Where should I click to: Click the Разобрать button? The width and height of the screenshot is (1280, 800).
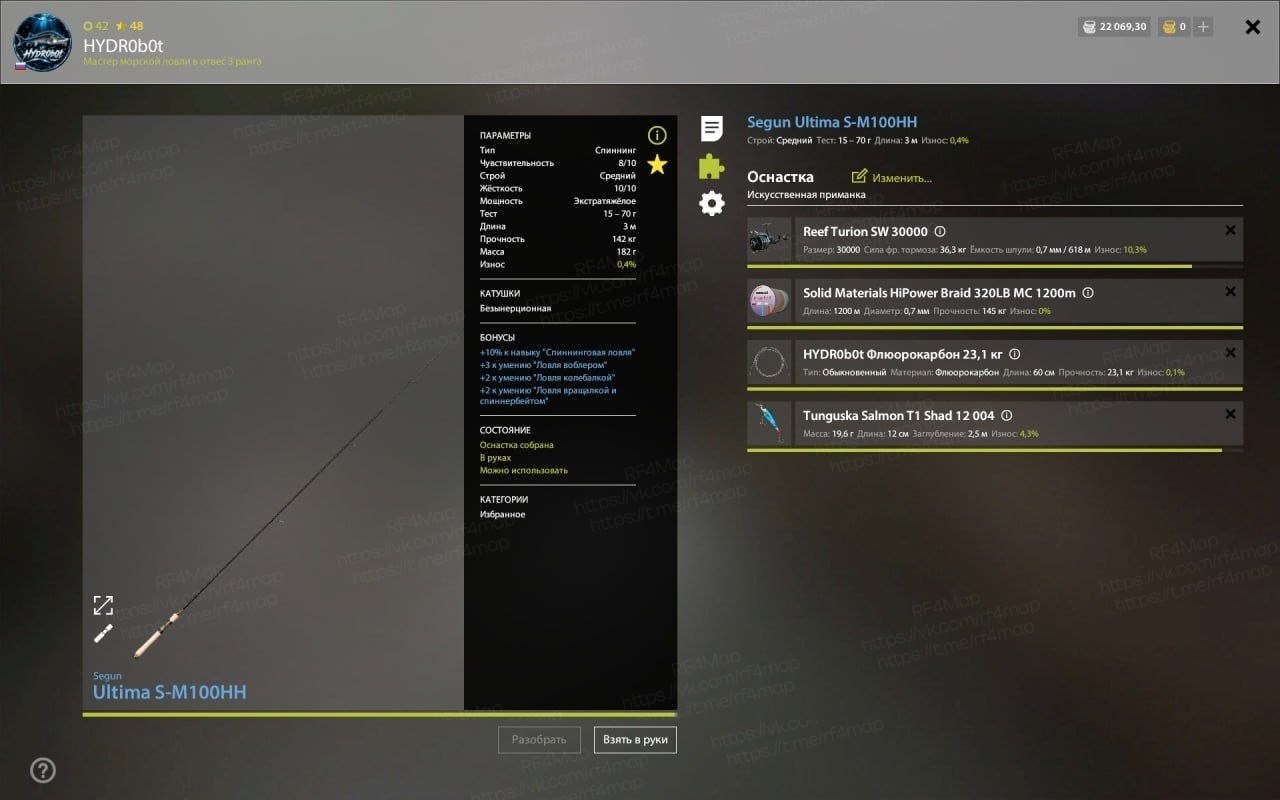pyautogui.click(x=539, y=740)
